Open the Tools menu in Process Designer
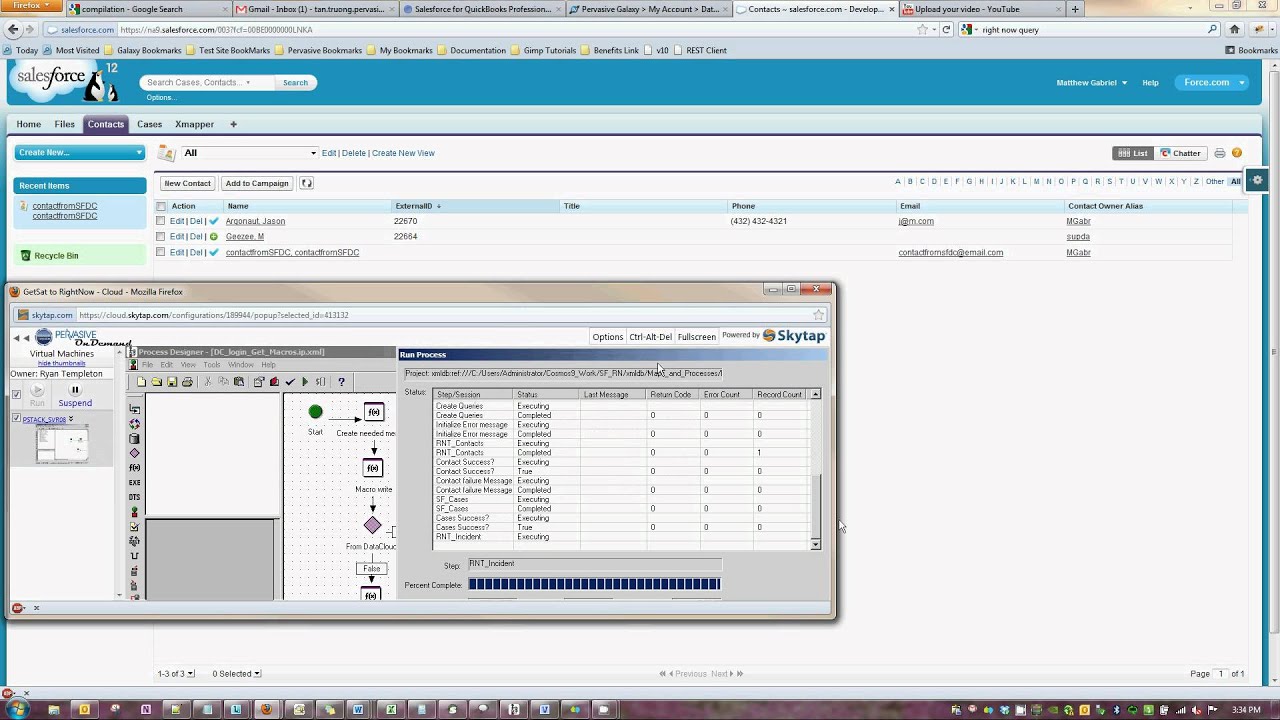This screenshot has width=1280, height=720. [x=212, y=365]
